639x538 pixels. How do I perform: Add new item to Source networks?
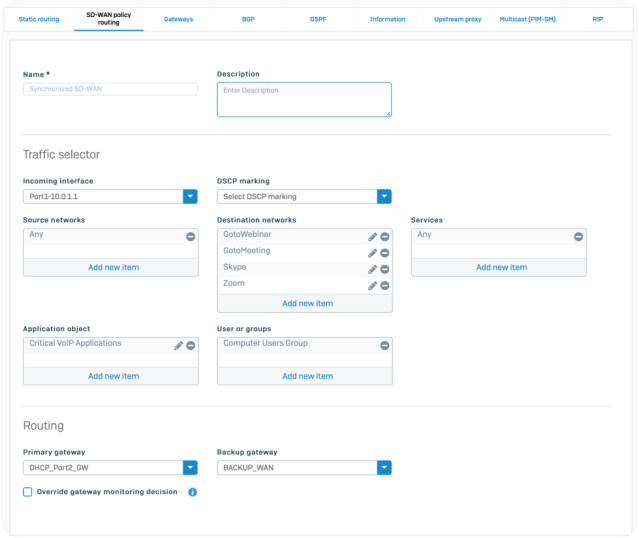(x=113, y=267)
